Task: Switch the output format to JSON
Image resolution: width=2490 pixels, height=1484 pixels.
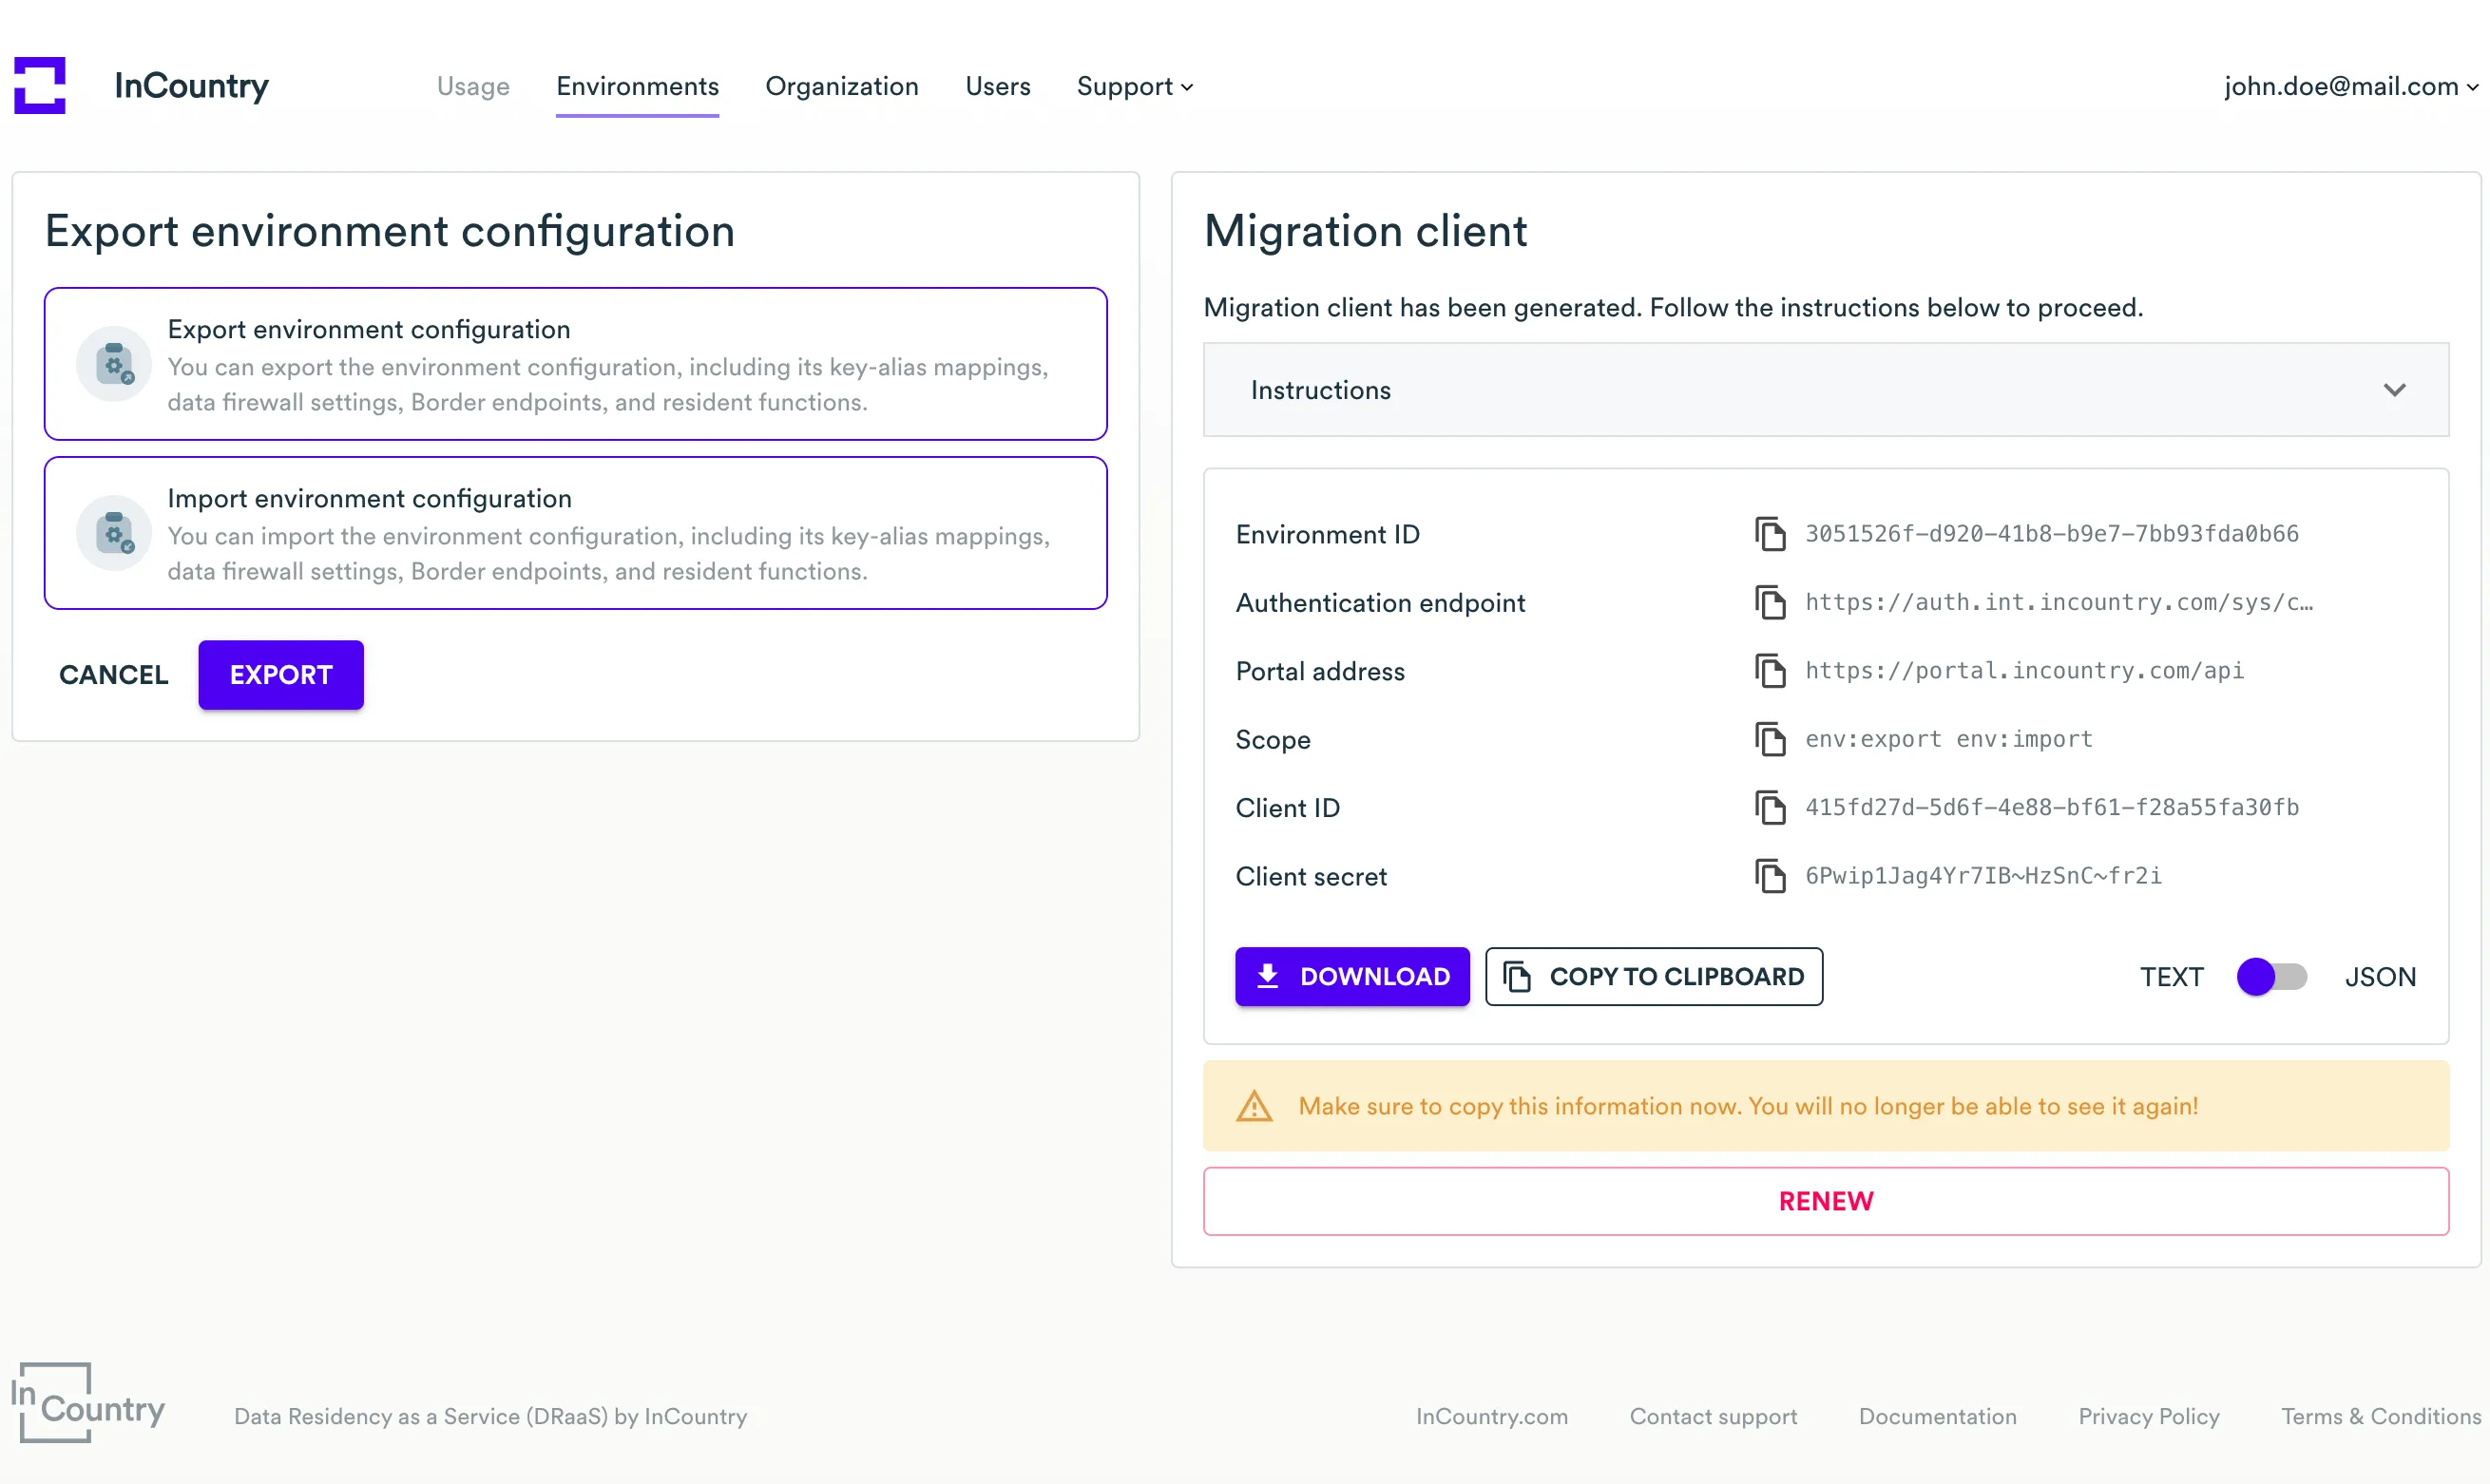Action: pos(2272,977)
